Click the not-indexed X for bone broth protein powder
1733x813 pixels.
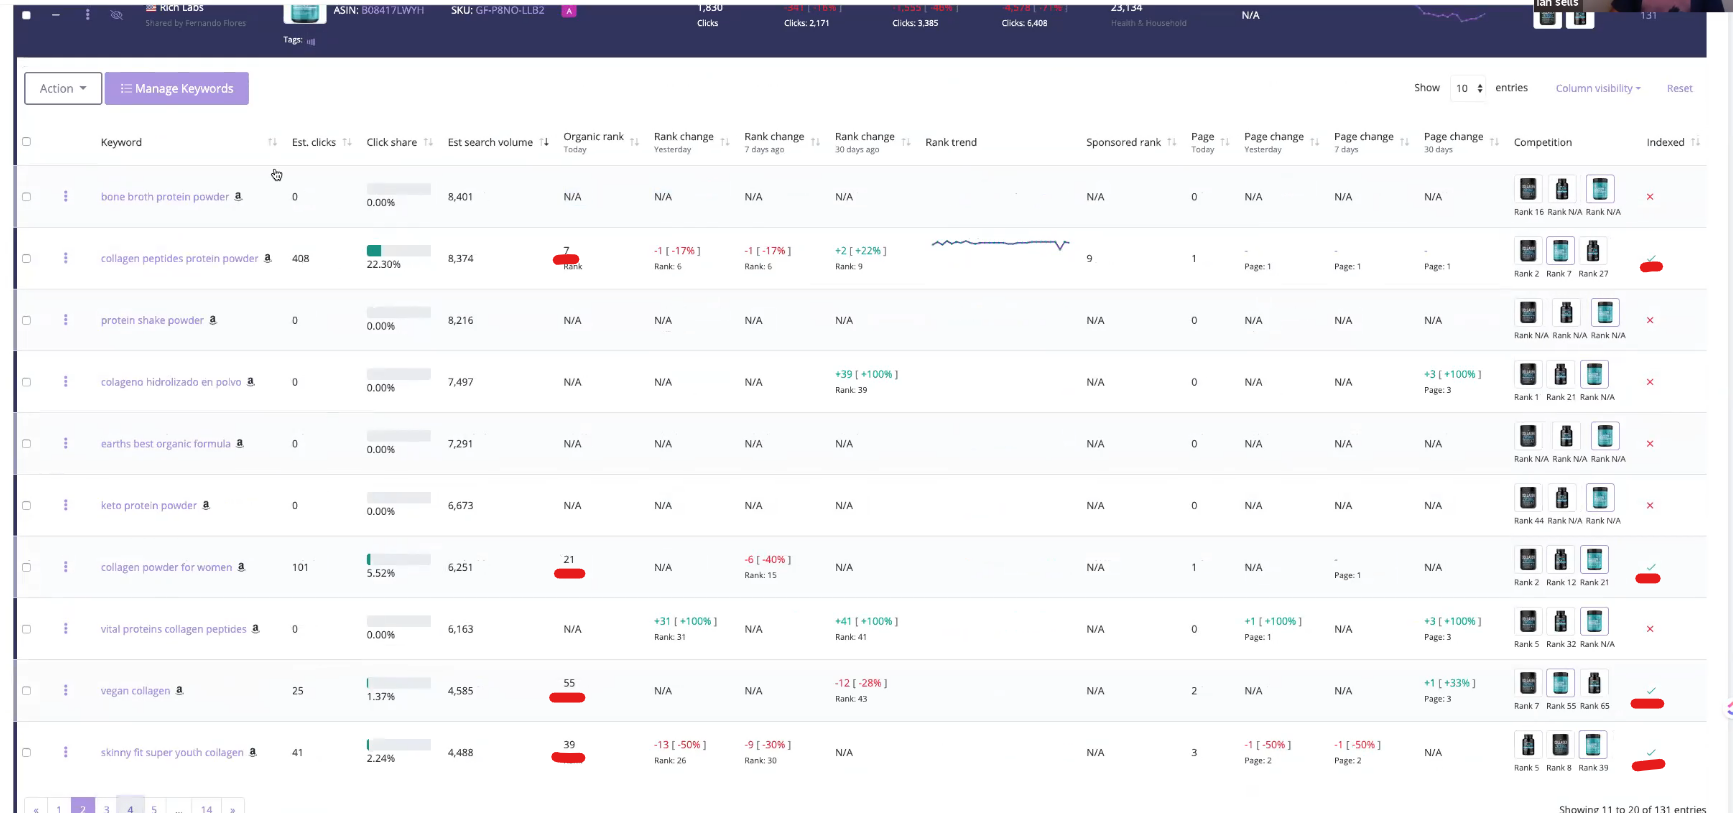click(1650, 197)
